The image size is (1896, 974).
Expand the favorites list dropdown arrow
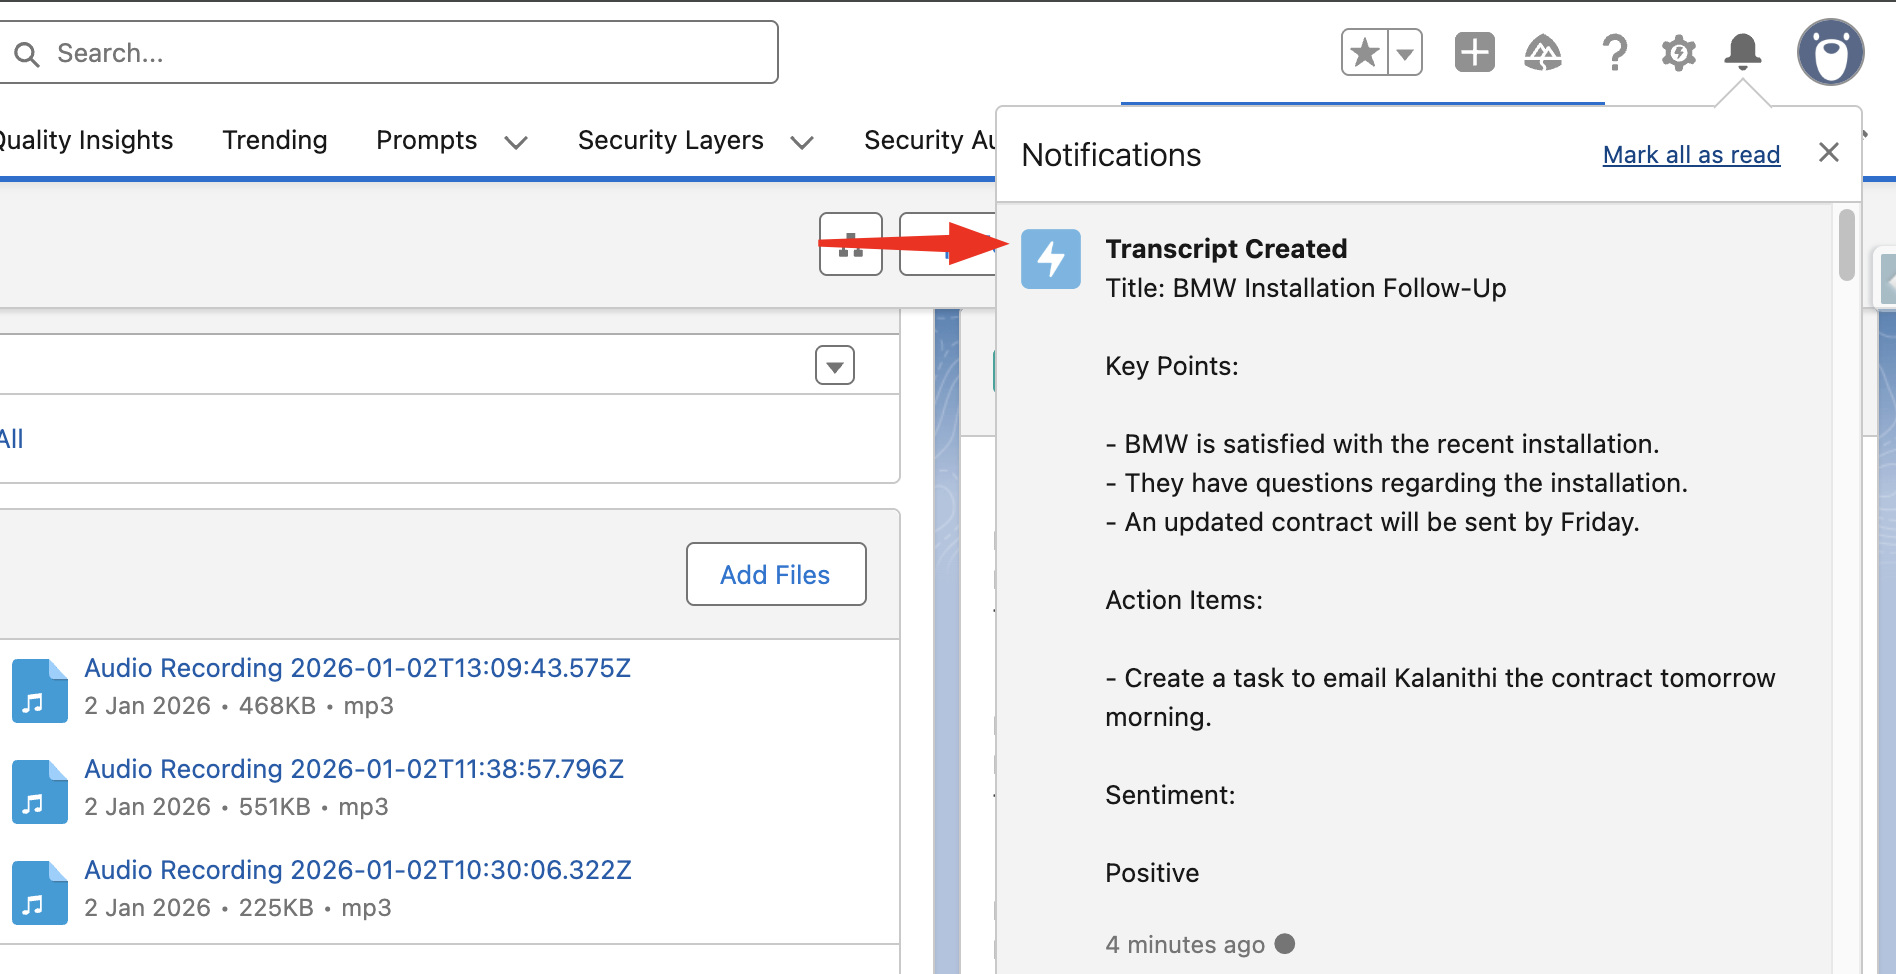(1405, 53)
